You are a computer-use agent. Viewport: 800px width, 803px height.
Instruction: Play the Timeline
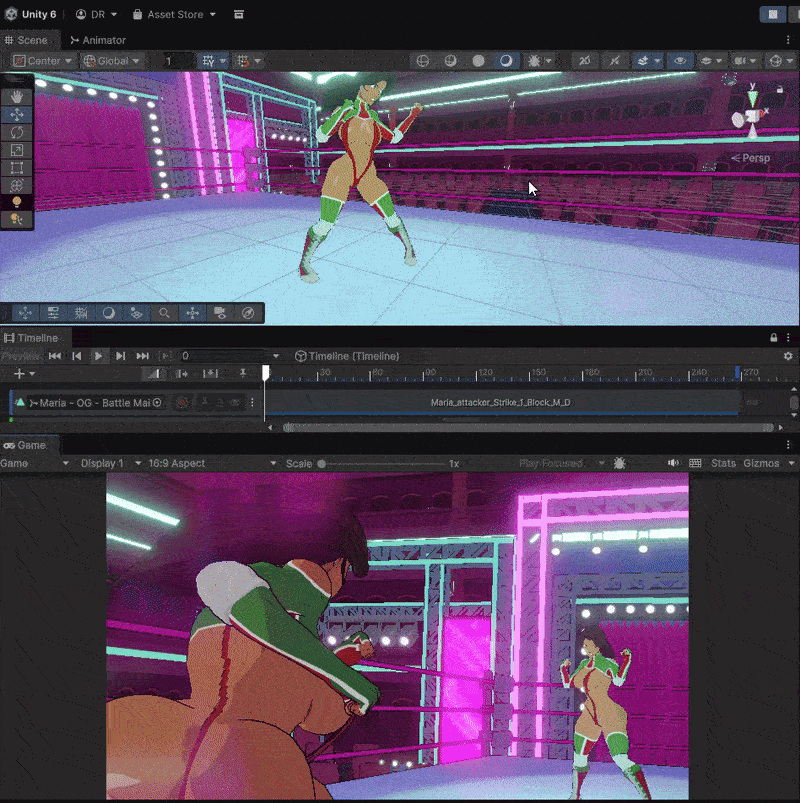click(x=98, y=356)
